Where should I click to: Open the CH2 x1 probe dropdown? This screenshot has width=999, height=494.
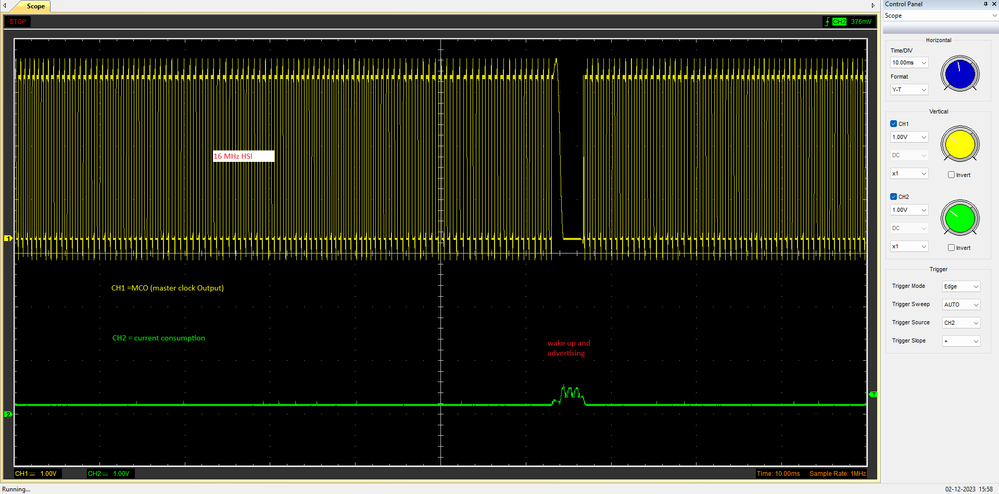point(909,246)
